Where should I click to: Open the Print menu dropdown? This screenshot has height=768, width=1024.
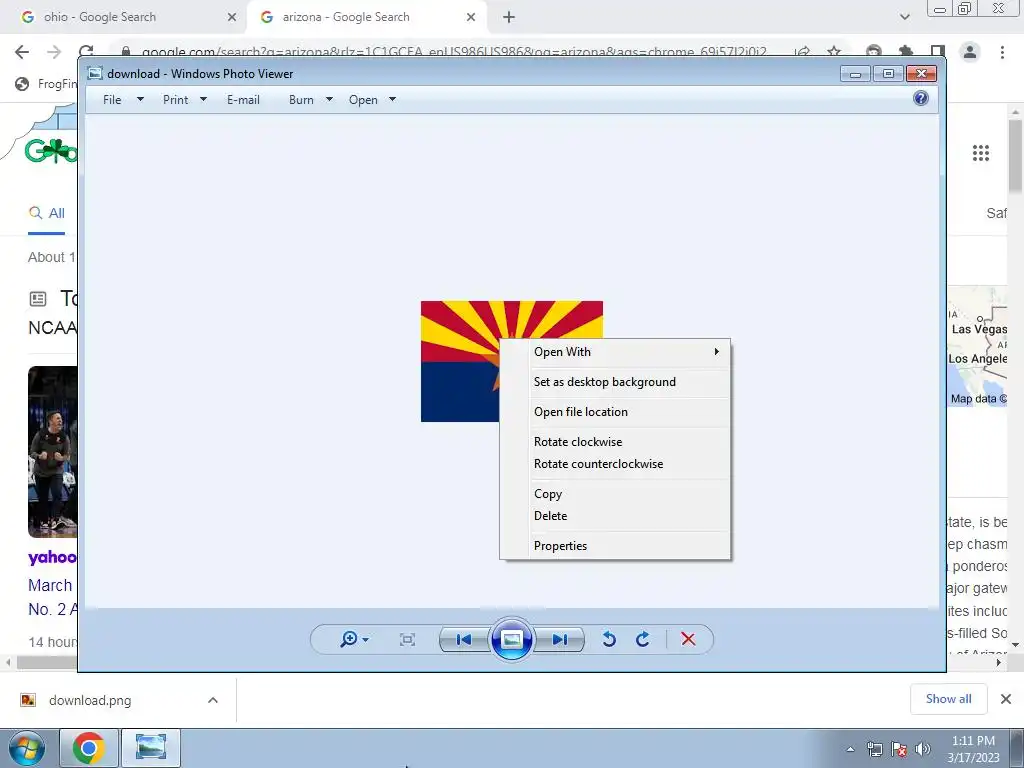pos(185,100)
